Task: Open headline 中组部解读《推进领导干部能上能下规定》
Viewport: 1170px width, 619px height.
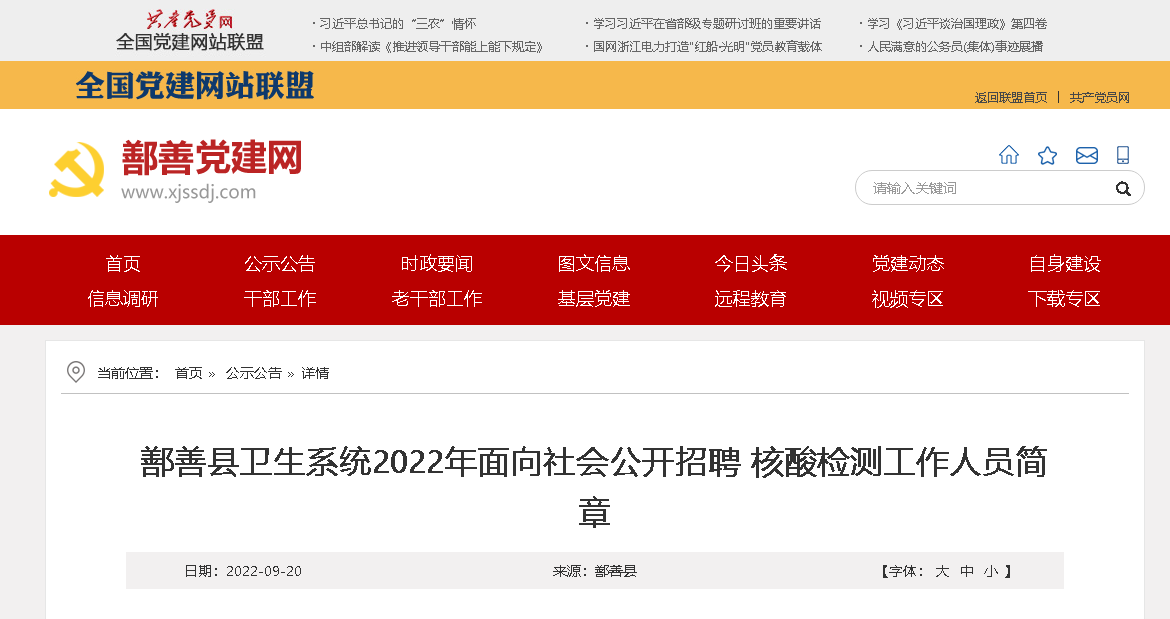Action: tap(431, 47)
